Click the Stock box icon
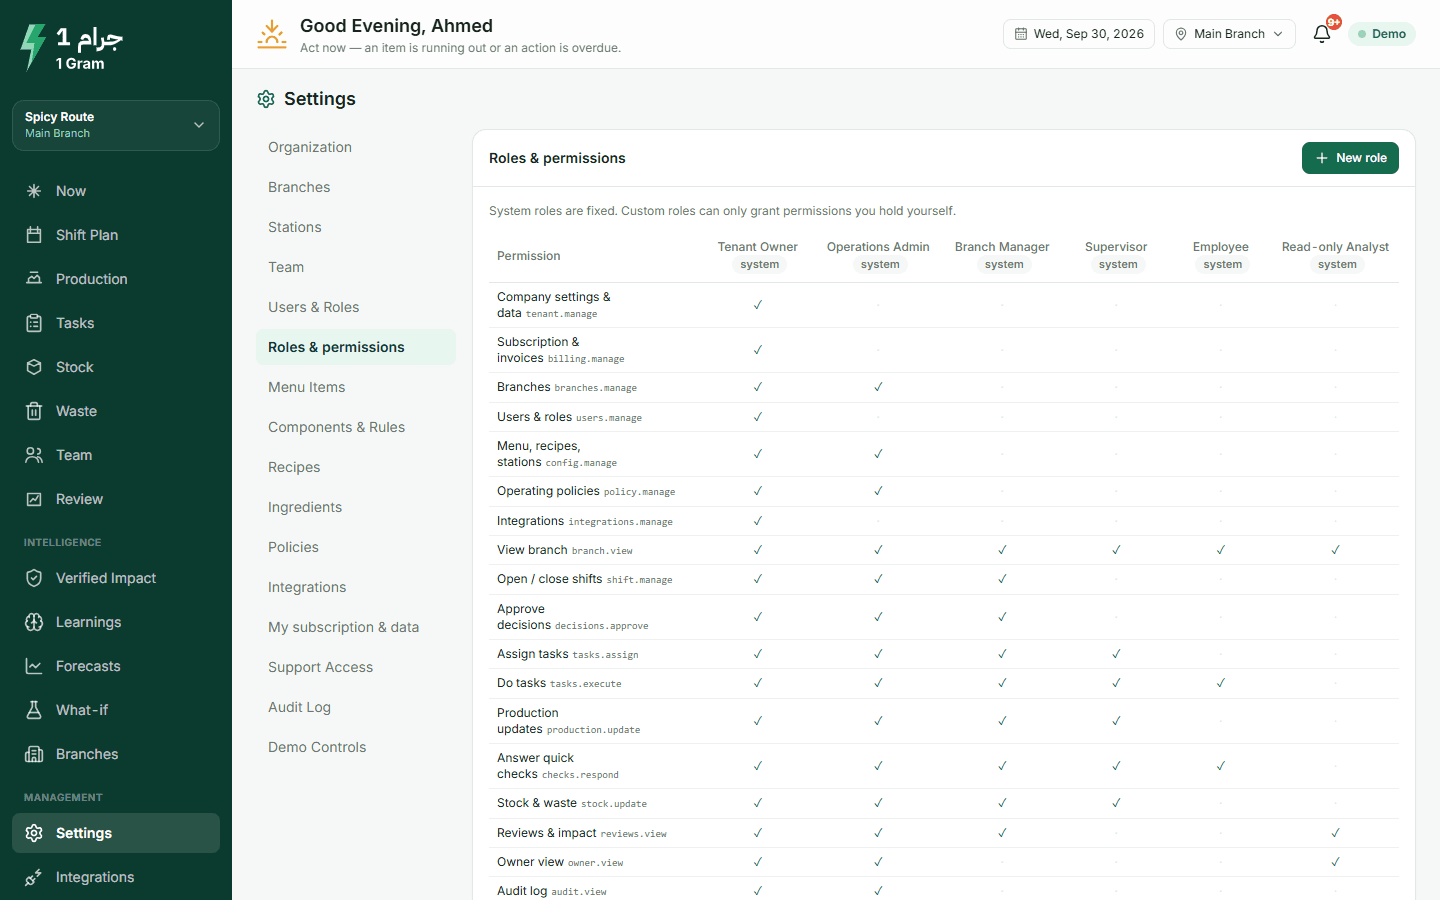This screenshot has height=900, width=1440. pyautogui.click(x=34, y=367)
